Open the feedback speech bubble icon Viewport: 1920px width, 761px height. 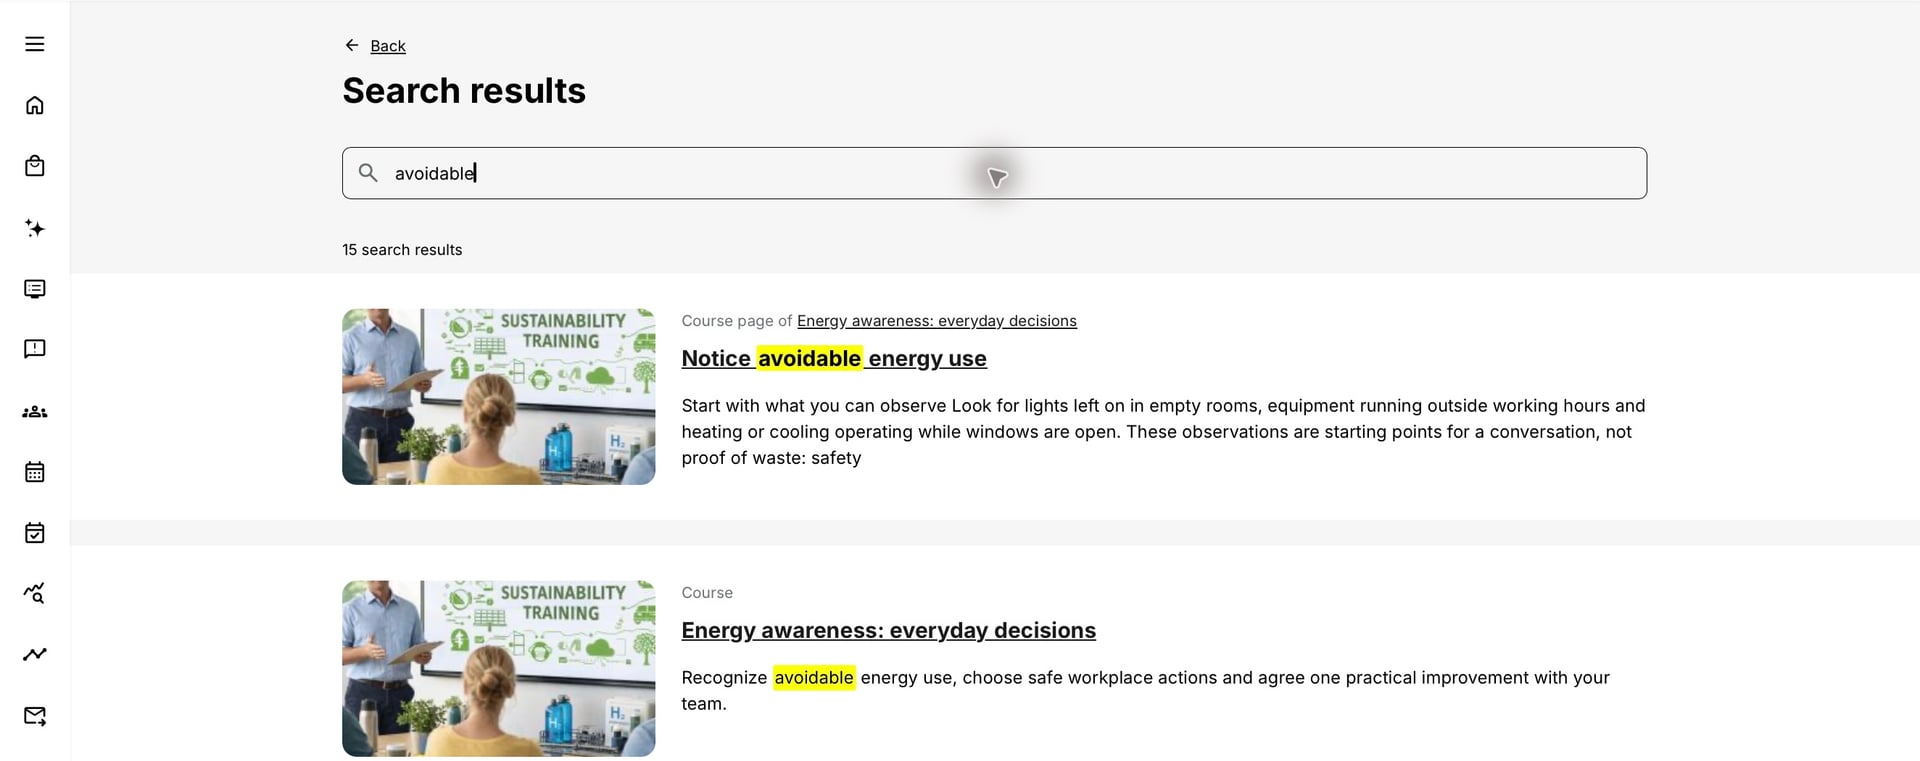(x=35, y=349)
